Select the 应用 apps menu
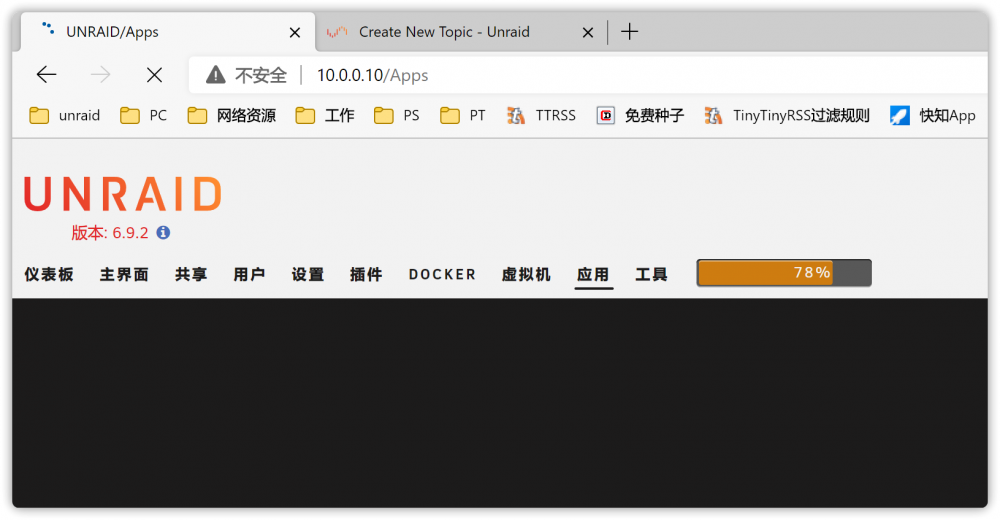This screenshot has width=1000, height=520. [593, 274]
